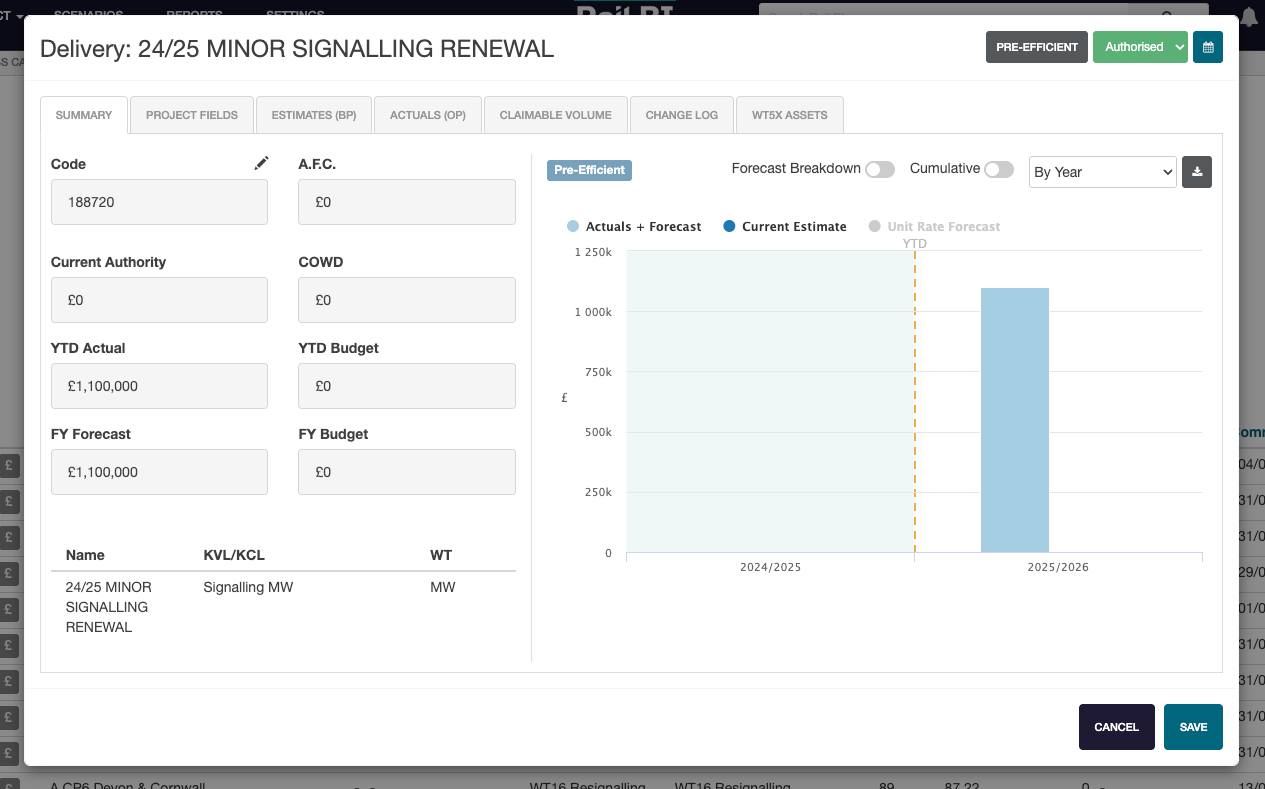Open the calendar icon in the header
Screen dimensions: 1265x789
tap(1207, 47)
